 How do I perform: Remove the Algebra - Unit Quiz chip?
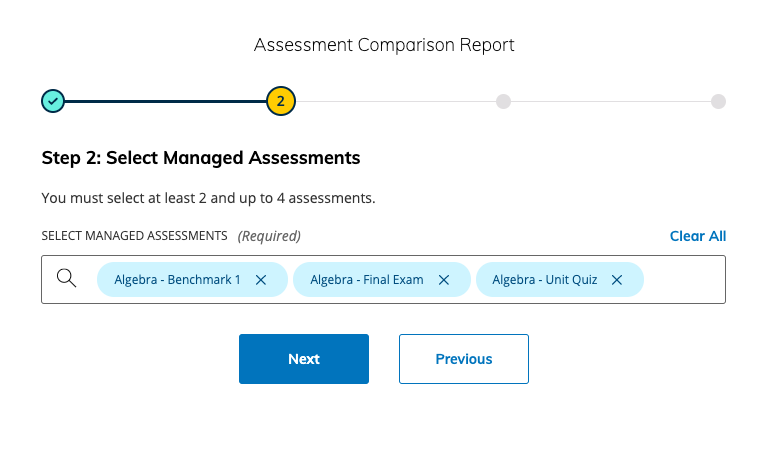[x=617, y=280]
